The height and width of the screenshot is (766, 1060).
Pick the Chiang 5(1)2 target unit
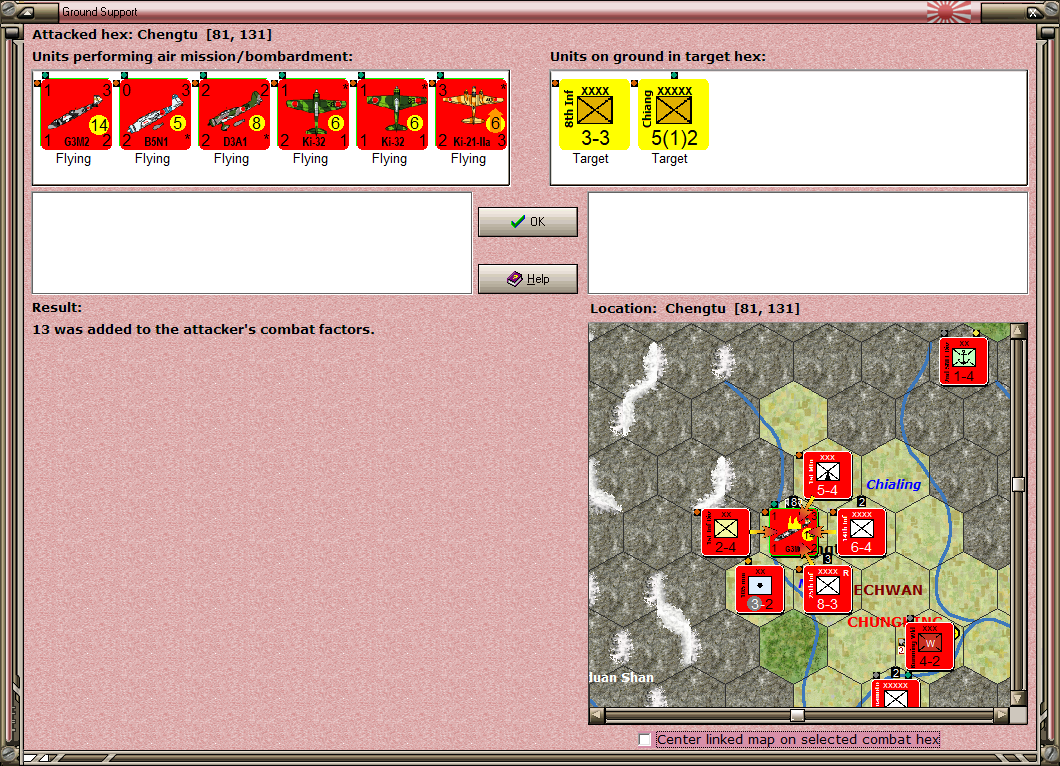pyautogui.click(x=673, y=114)
